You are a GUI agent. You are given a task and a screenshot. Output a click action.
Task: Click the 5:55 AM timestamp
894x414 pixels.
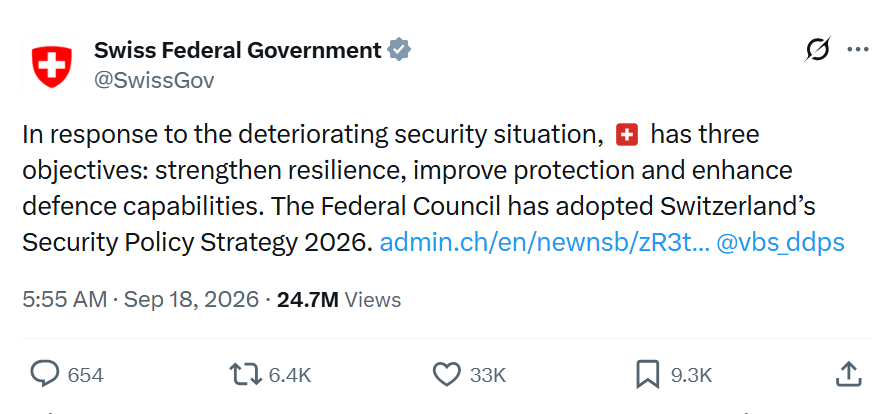(x=64, y=299)
